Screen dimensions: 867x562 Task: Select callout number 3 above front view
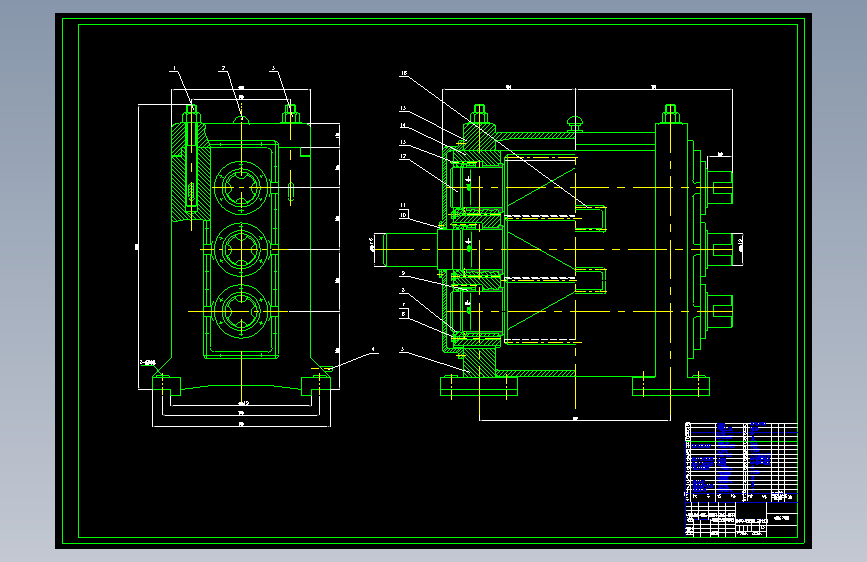273,69
